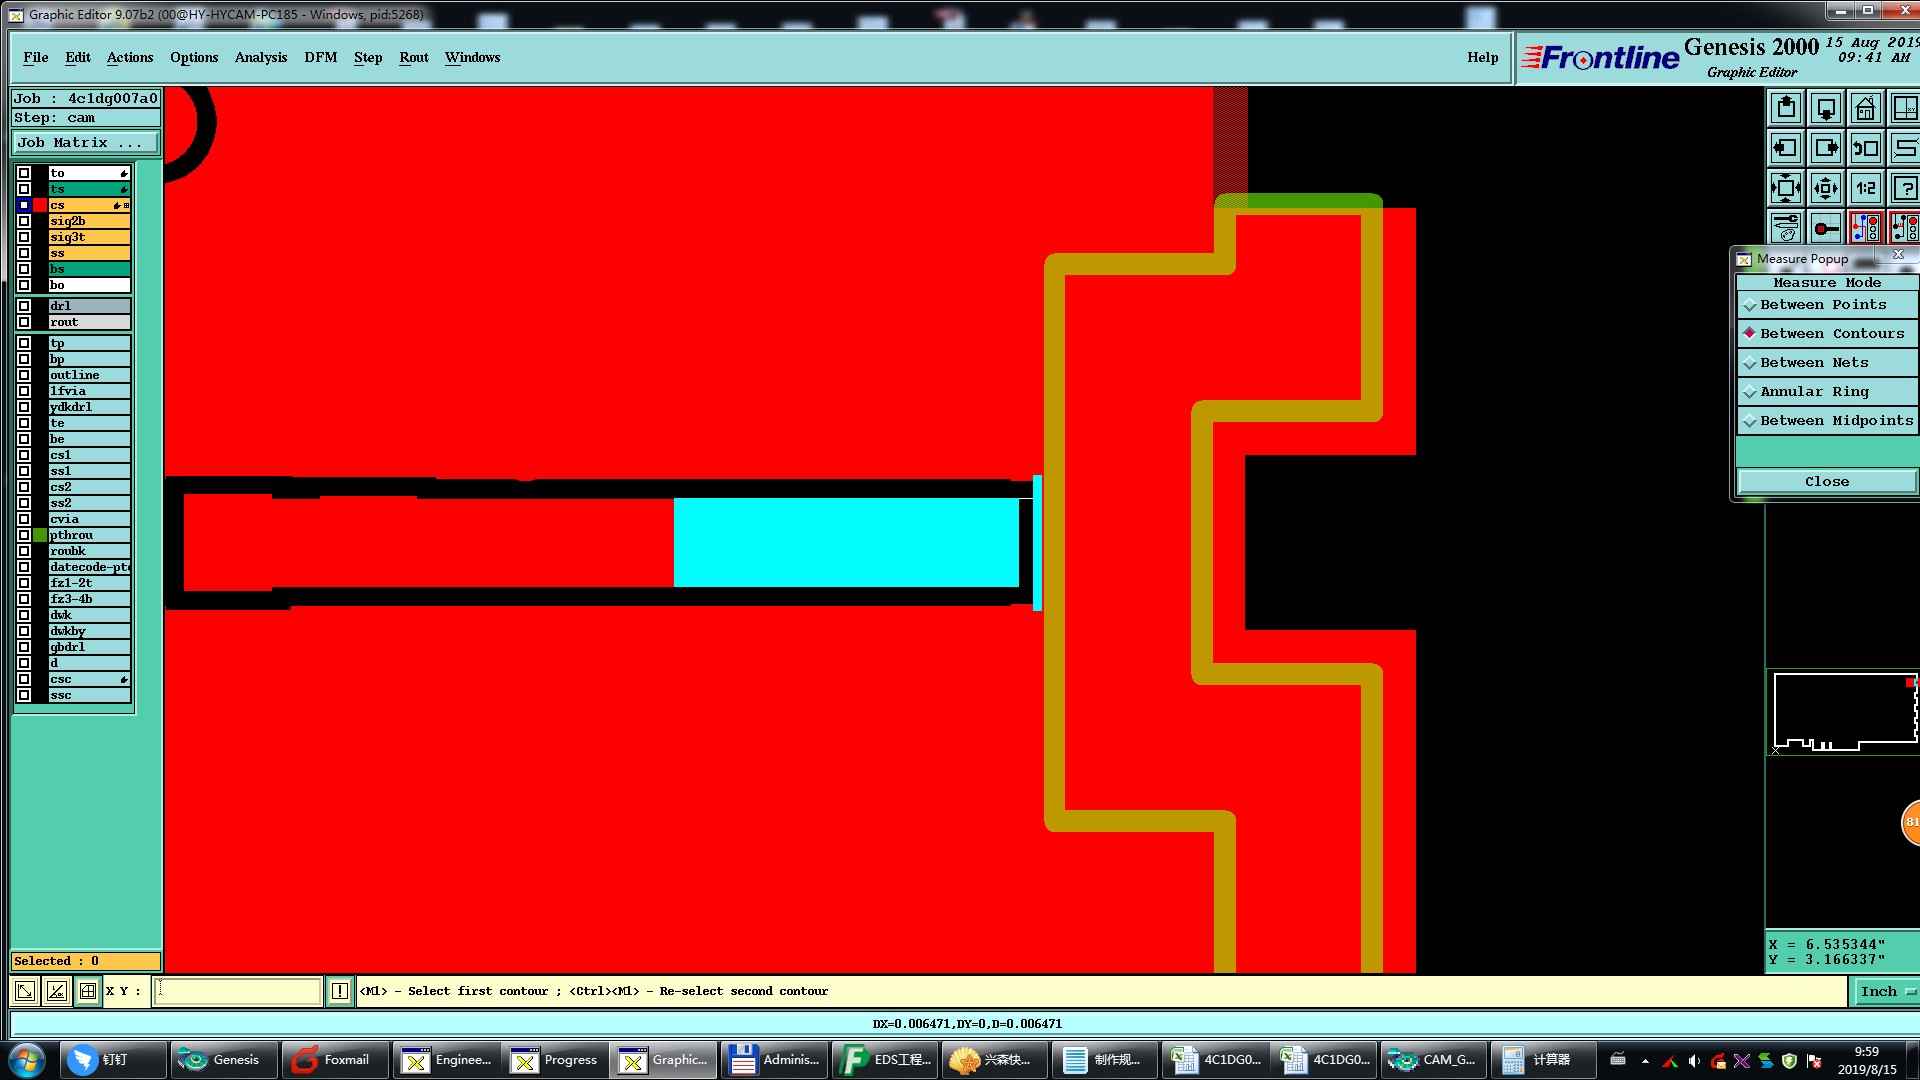
Task: Close the Measure Popup with Close button
Action: tap(1826, 482)
